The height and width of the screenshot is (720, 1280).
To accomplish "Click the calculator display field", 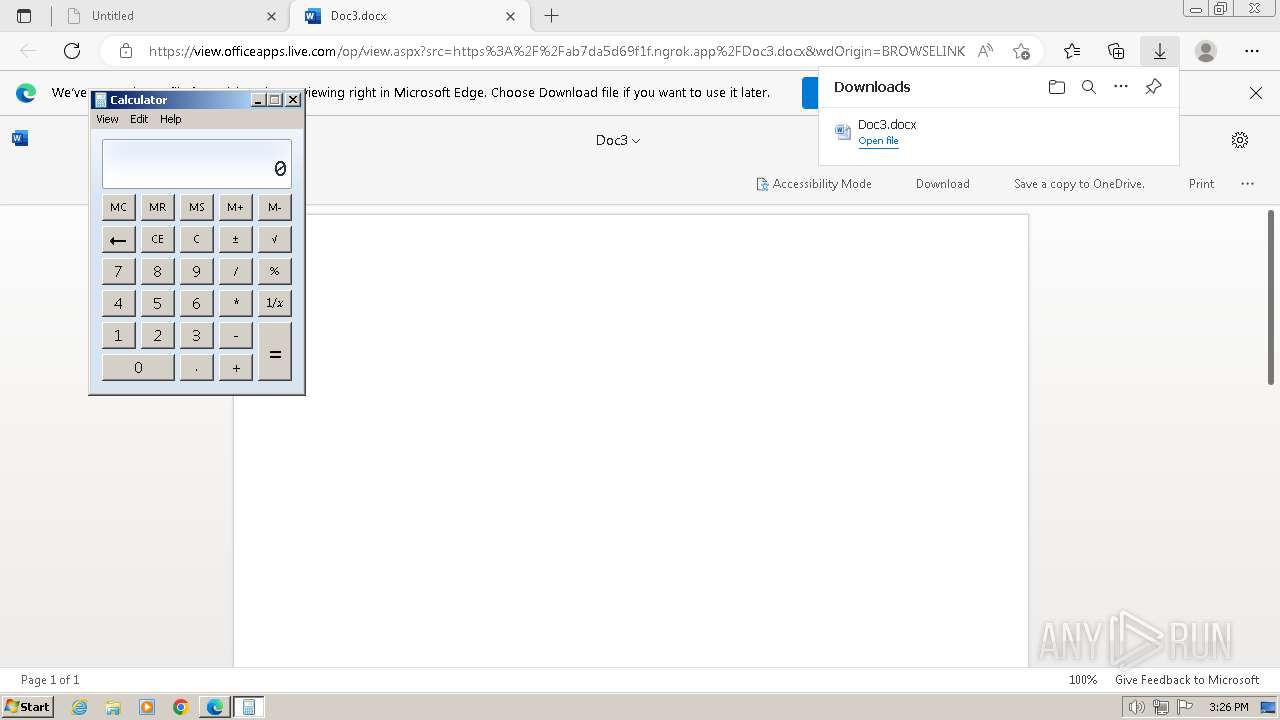I will point(197,163).
